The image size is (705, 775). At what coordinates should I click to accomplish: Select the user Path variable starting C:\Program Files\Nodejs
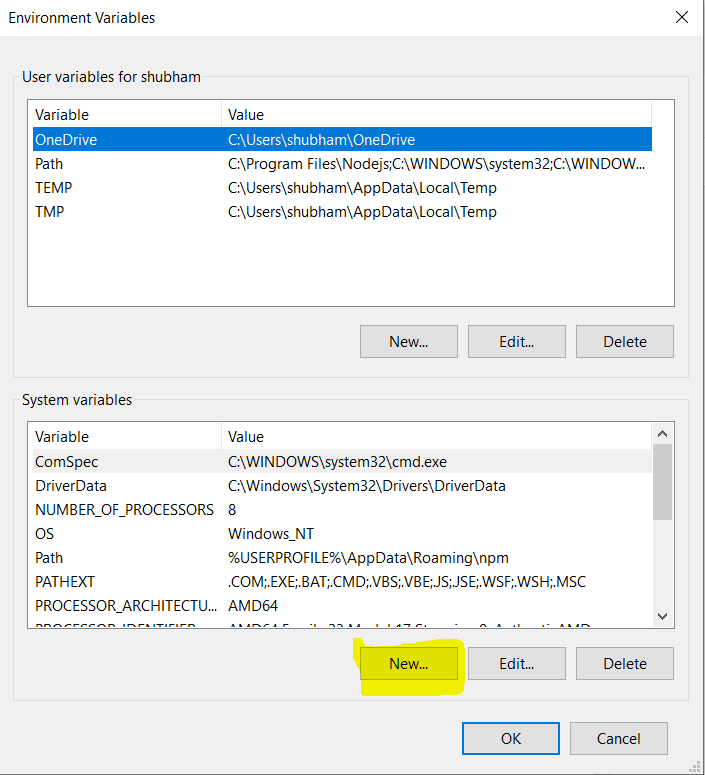coord(342,164)
